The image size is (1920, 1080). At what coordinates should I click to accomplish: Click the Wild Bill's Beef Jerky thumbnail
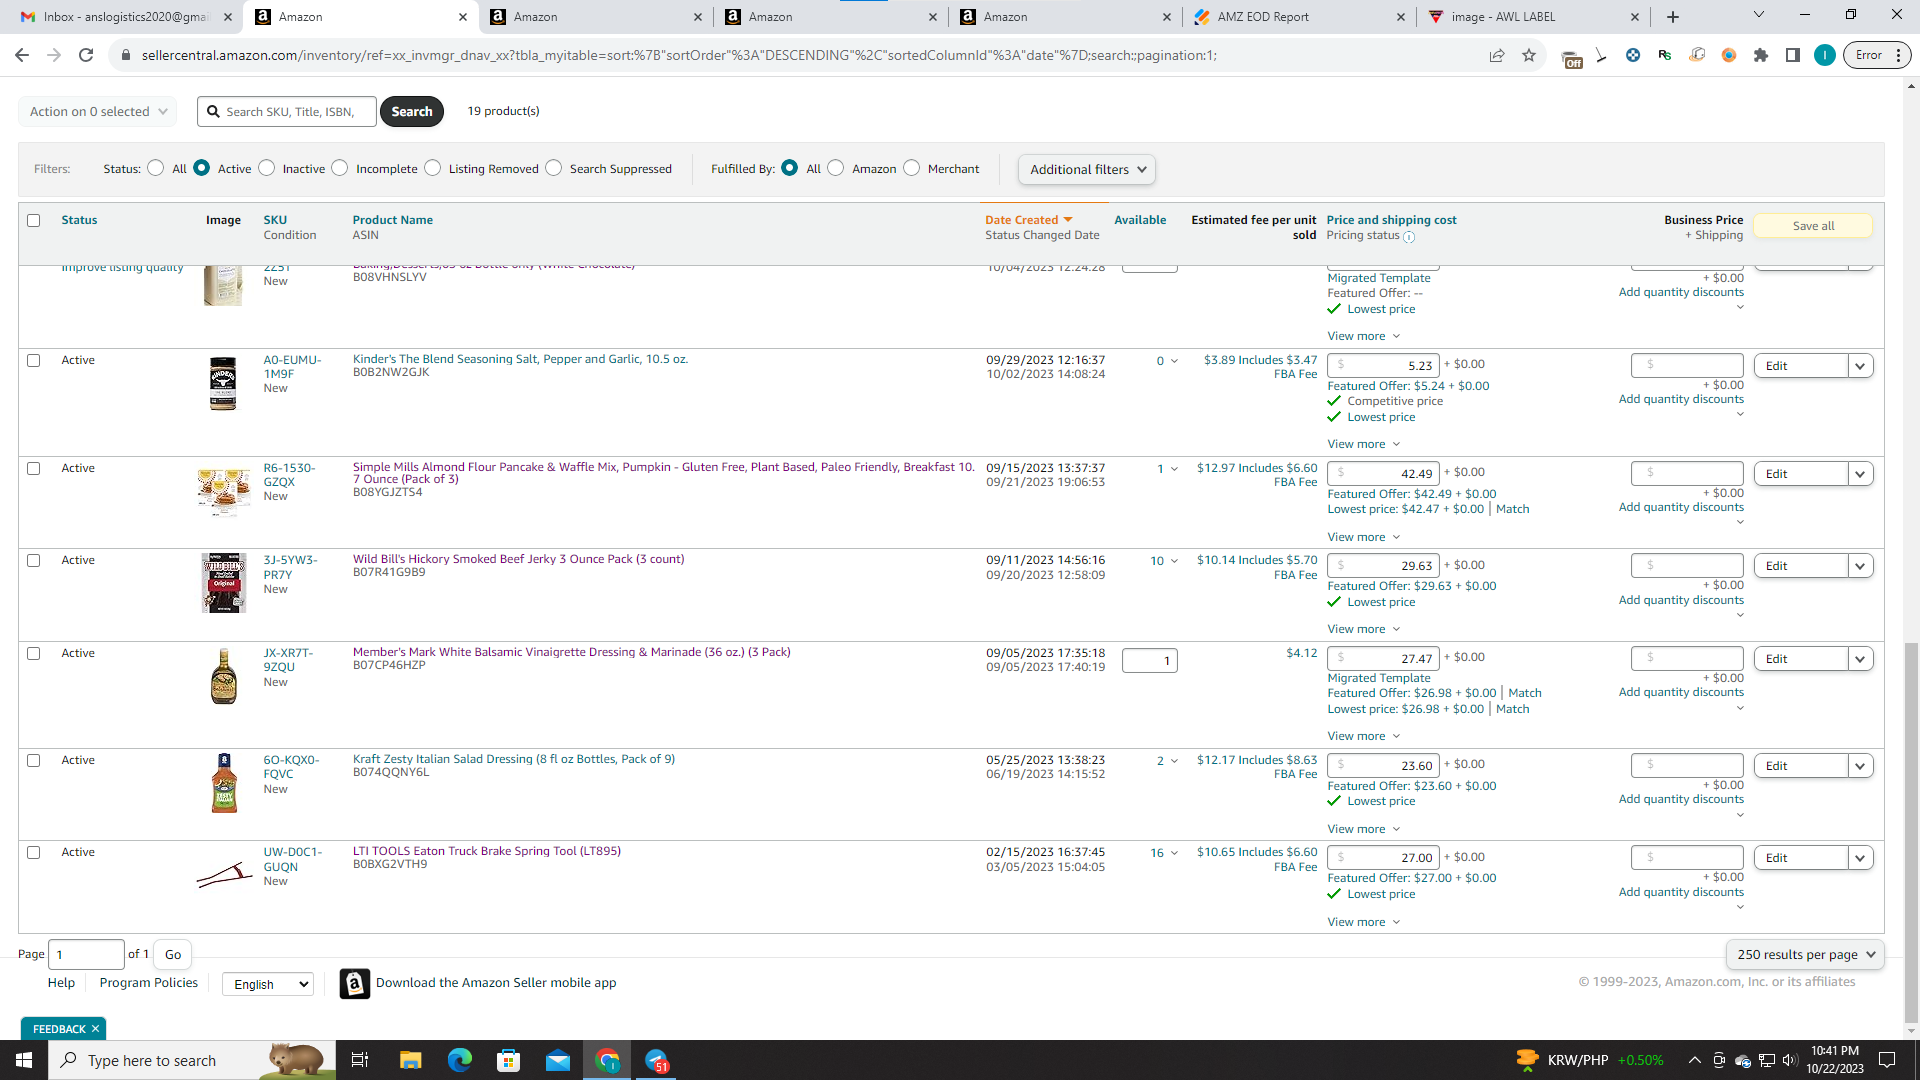tap(224, 582)
